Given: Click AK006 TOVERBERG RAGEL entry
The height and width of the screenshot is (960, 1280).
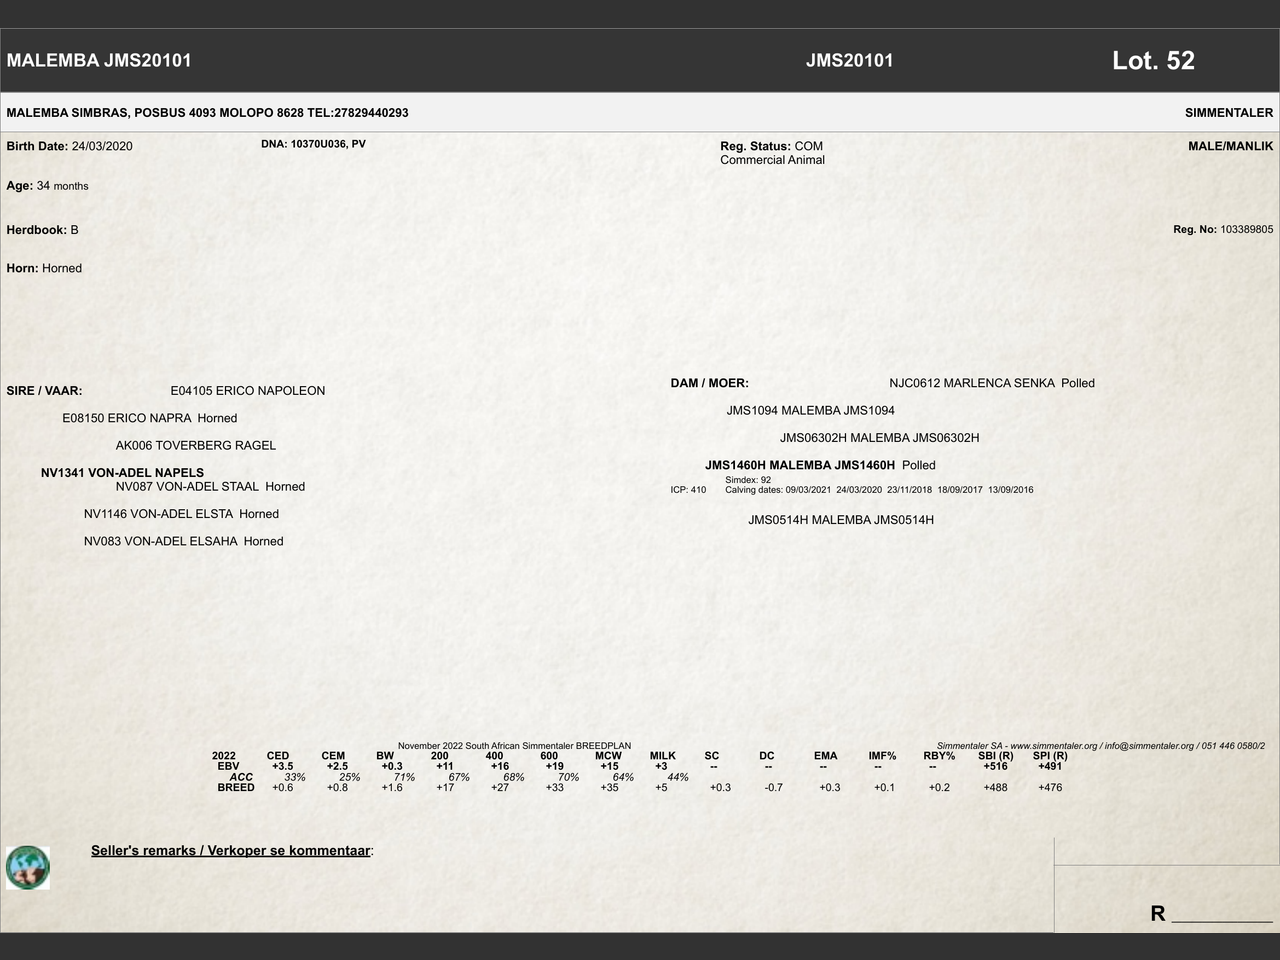Looking at the screenshot, I should click(x=196, y=445).
